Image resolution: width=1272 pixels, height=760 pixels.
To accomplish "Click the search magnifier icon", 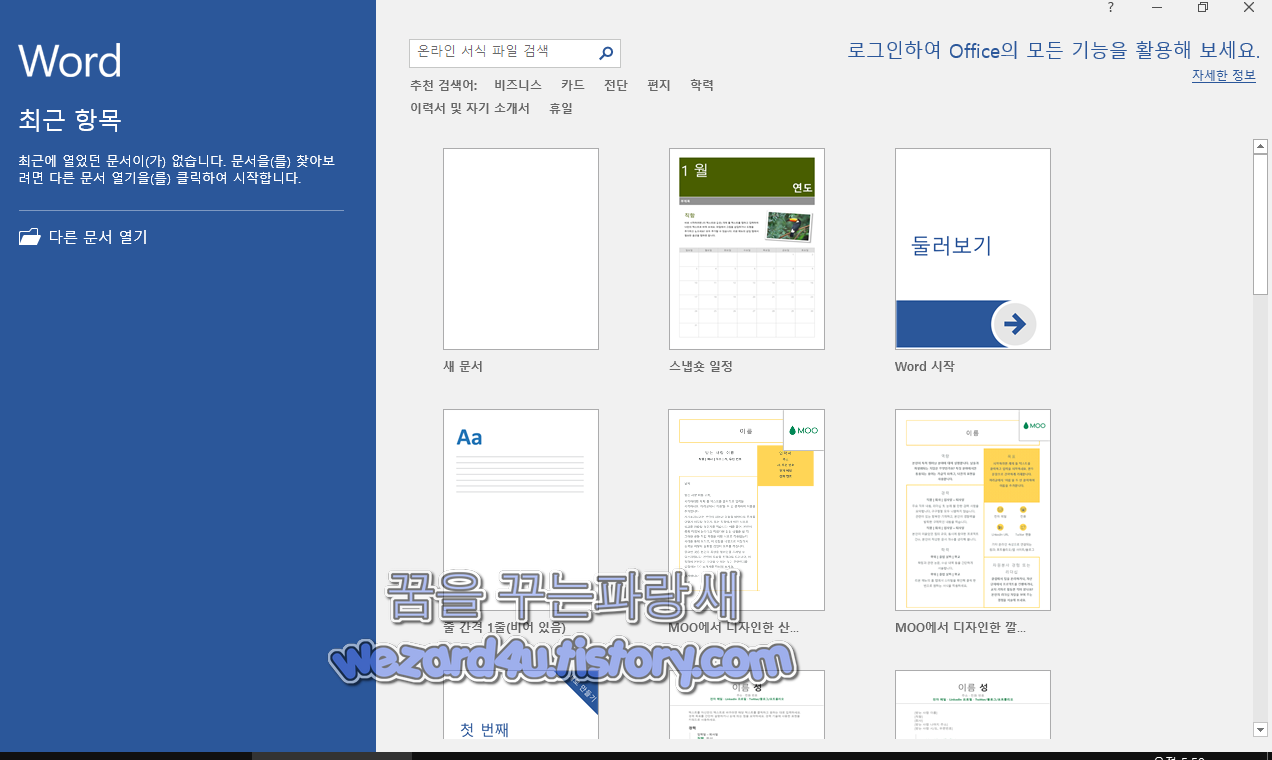I will click(x=606, y=52).
